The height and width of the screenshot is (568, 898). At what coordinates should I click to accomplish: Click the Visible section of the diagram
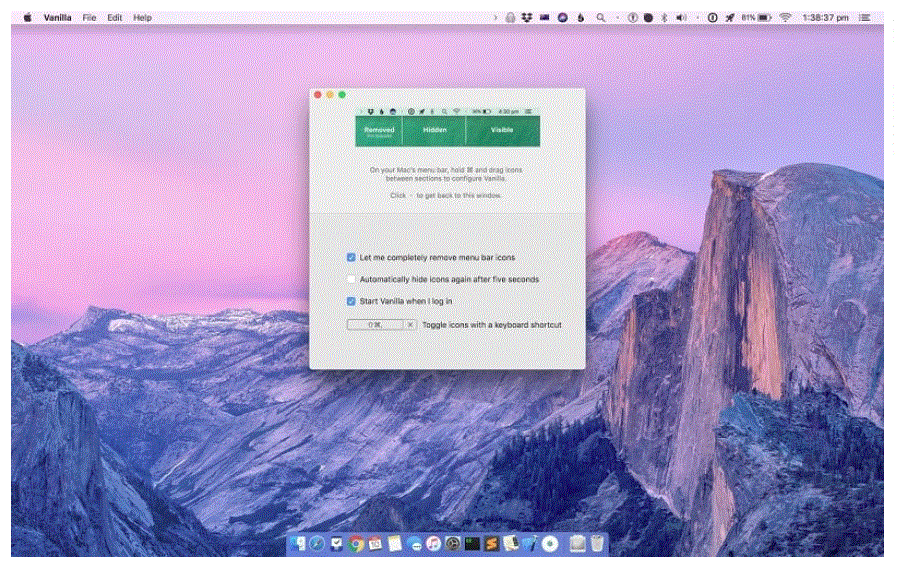click(502, 131)
